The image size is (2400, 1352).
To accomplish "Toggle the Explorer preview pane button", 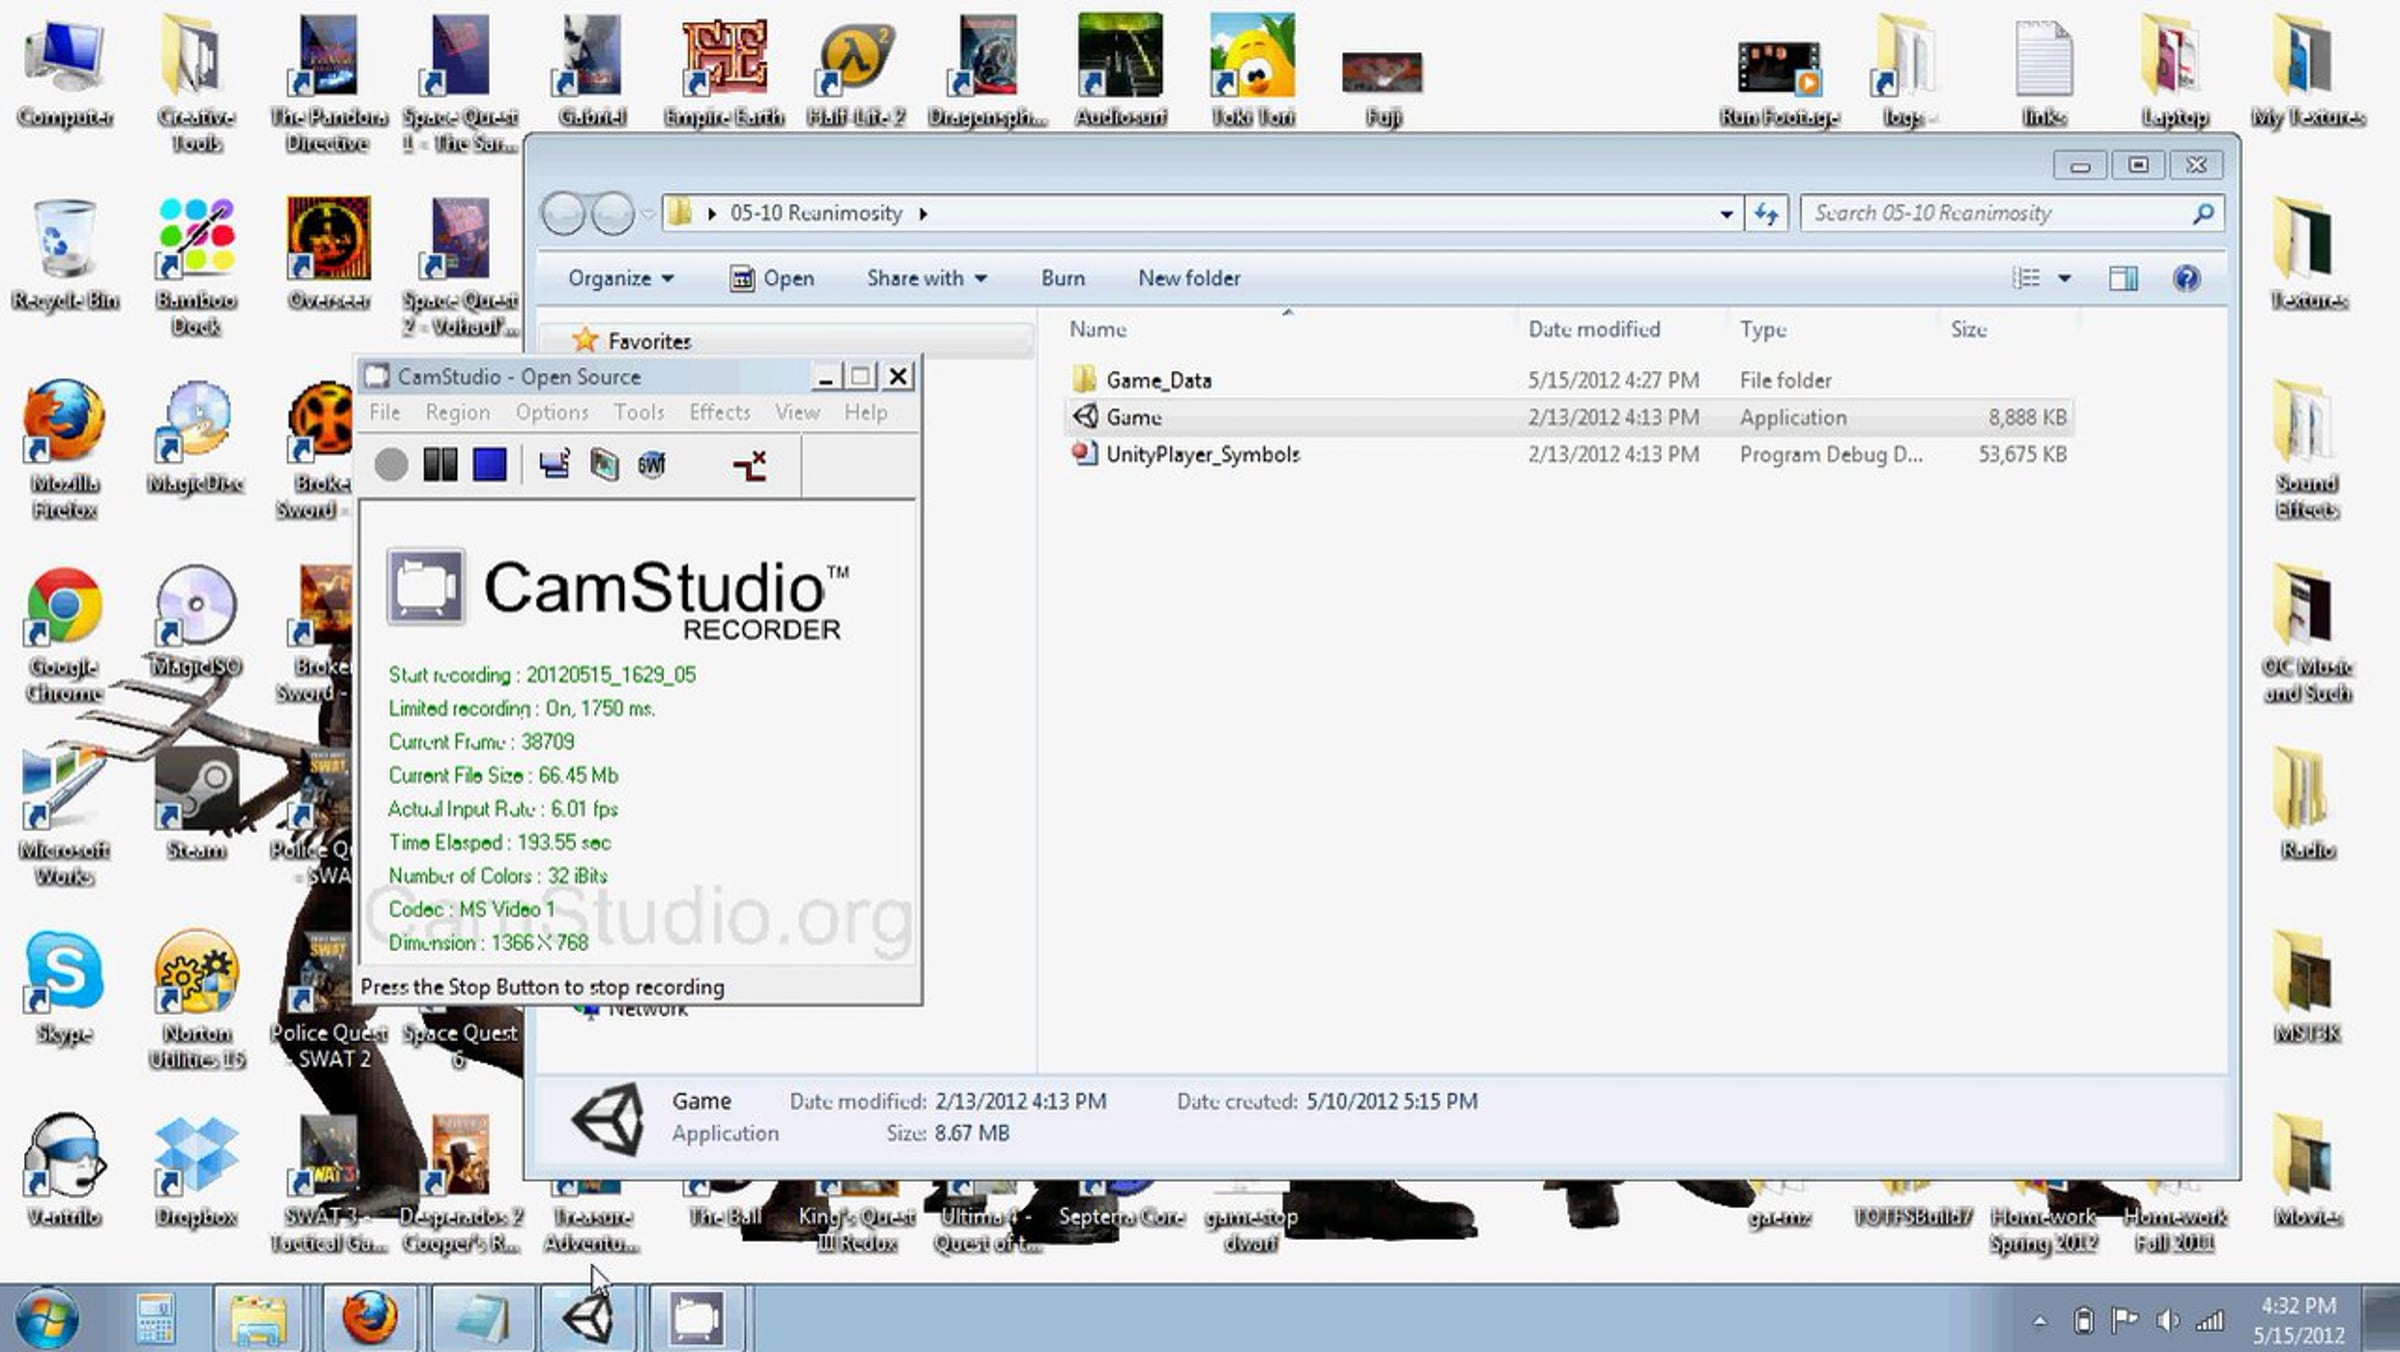I will tap(2122, 278).
